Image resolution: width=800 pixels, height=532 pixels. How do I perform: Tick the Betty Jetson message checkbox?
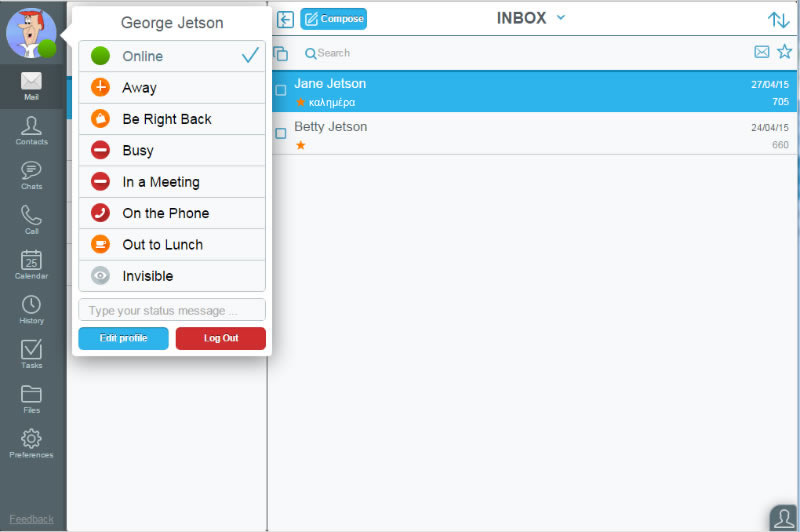coord(281,133)
